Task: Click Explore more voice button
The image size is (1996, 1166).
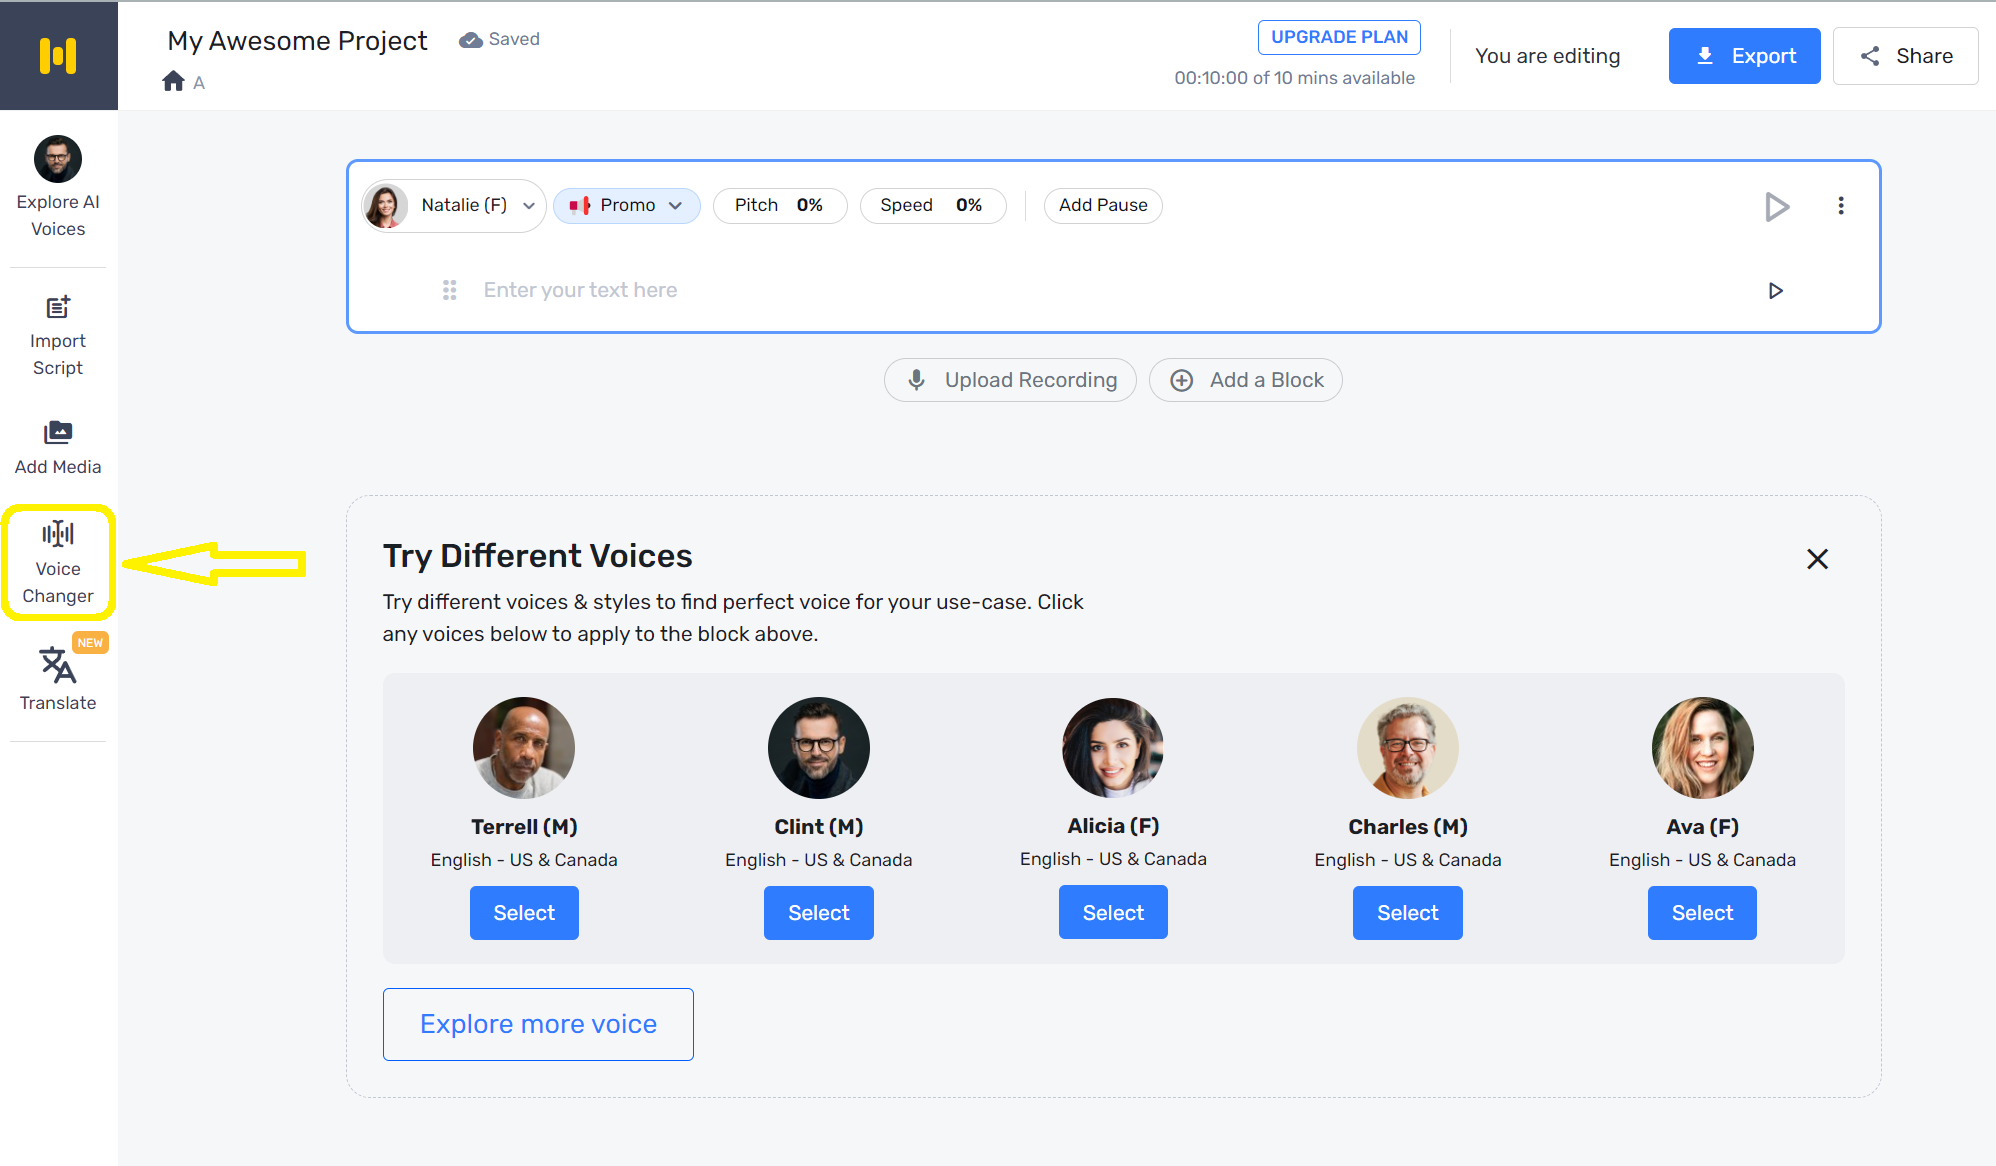Action: tap(537, 1023)
